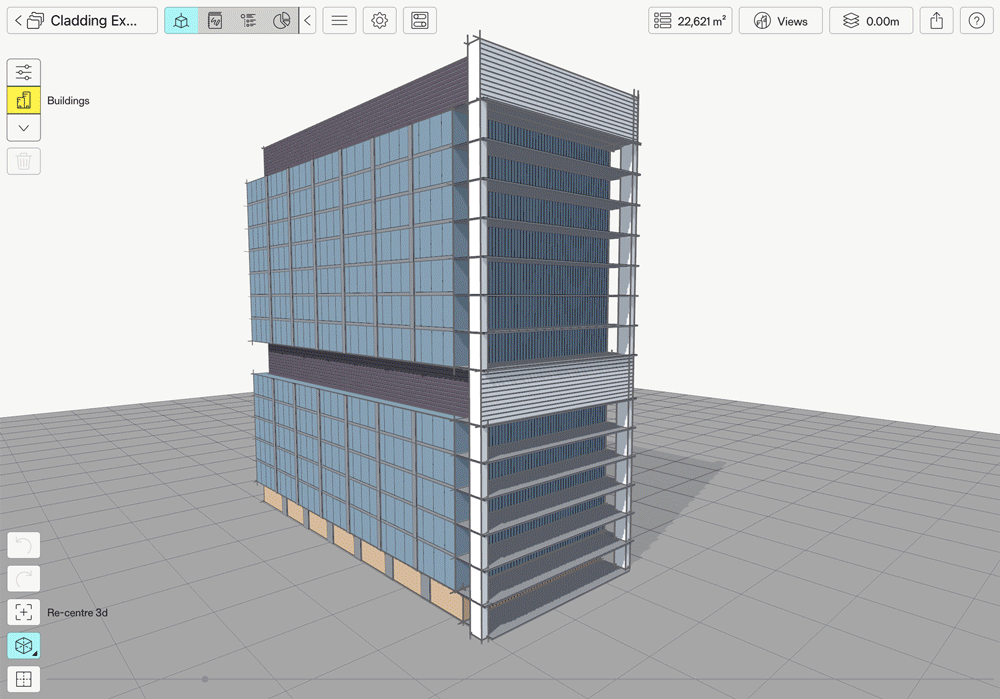Click the grid section plan icon
This screenshot has height=699, width=1000.
pyautogui.click(x=24, y=680)
